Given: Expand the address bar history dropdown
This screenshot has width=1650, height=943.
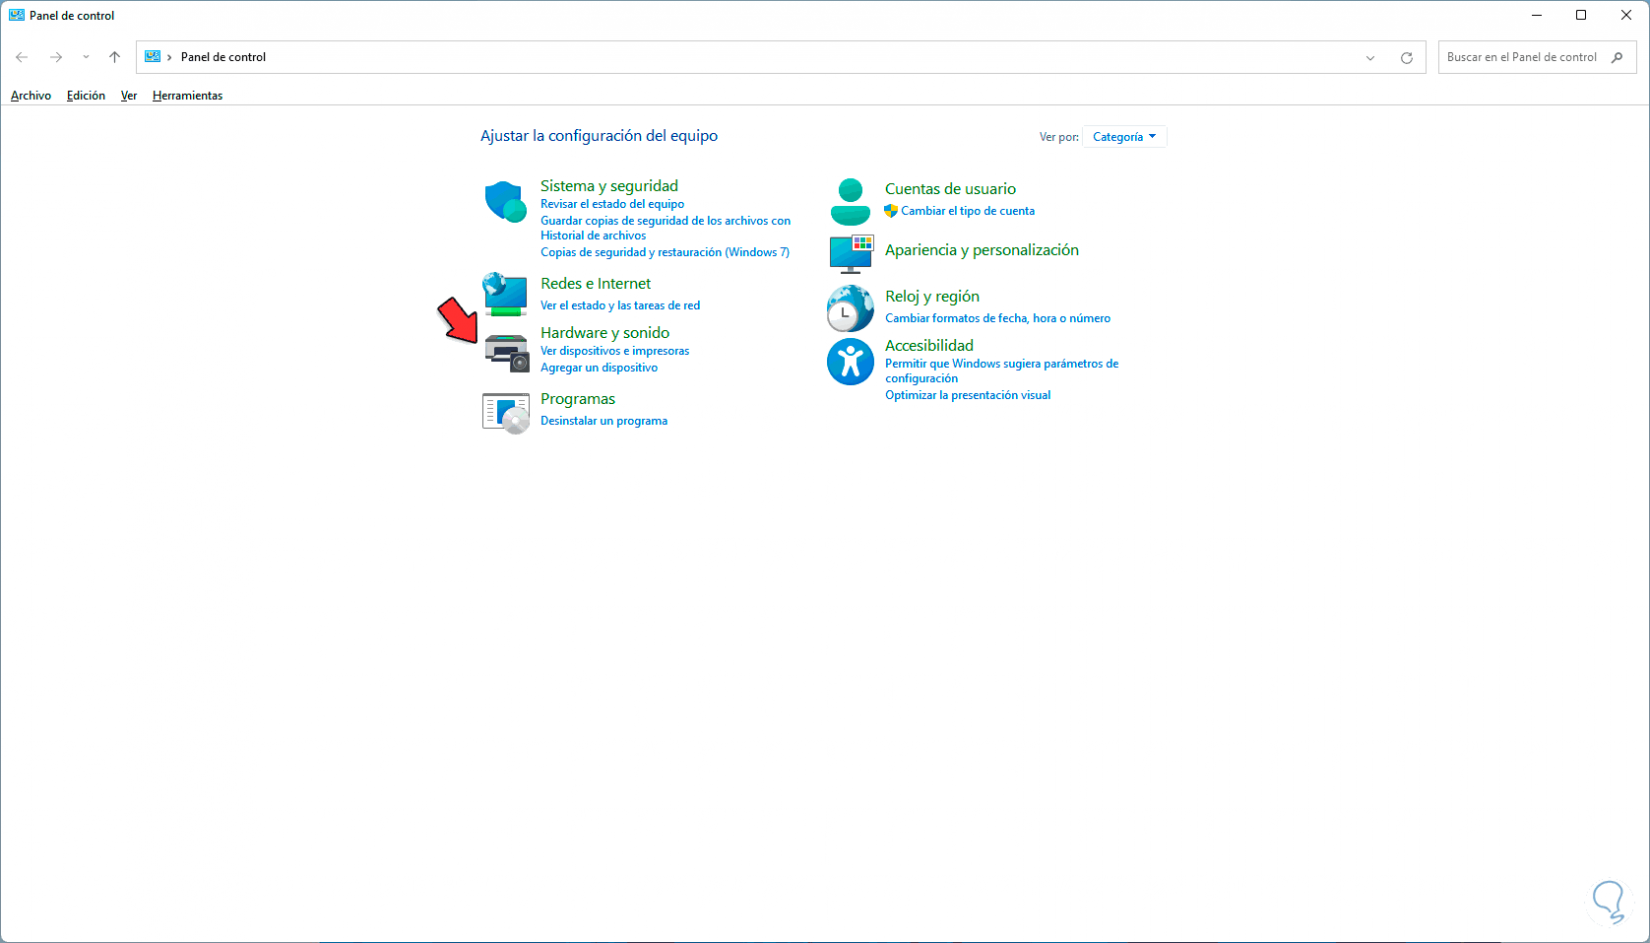Looking at the screenshot, I should 1370,57.
